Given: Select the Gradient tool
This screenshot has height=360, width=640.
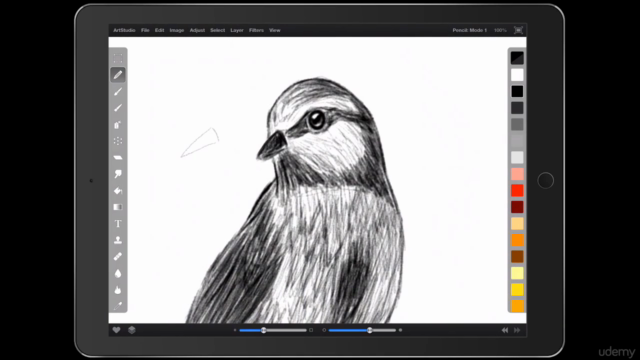Looking at the screenshot, I should click(x=118, y=207).
